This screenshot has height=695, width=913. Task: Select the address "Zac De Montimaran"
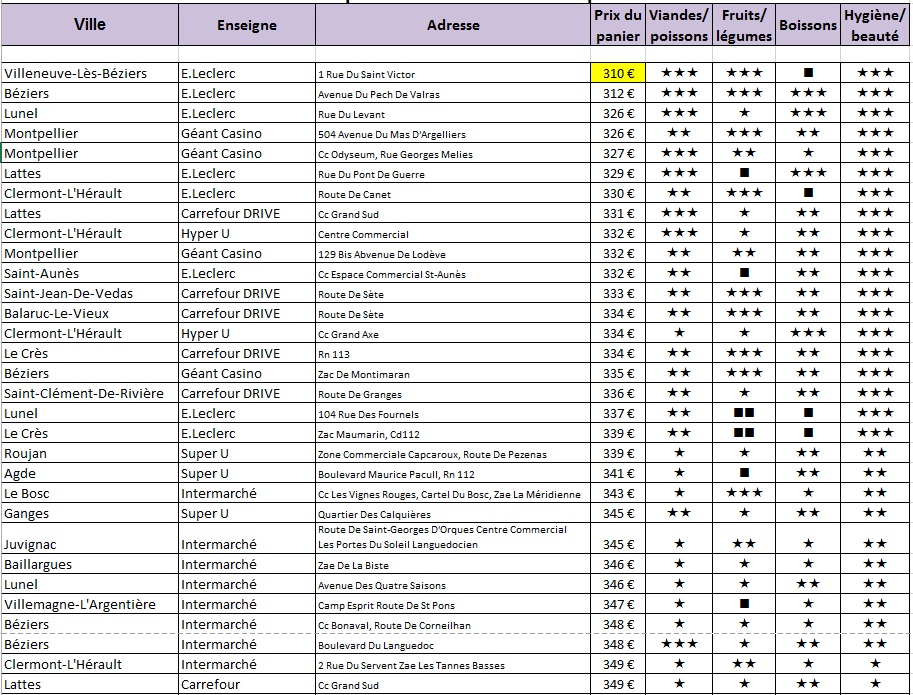click(364, 374)
